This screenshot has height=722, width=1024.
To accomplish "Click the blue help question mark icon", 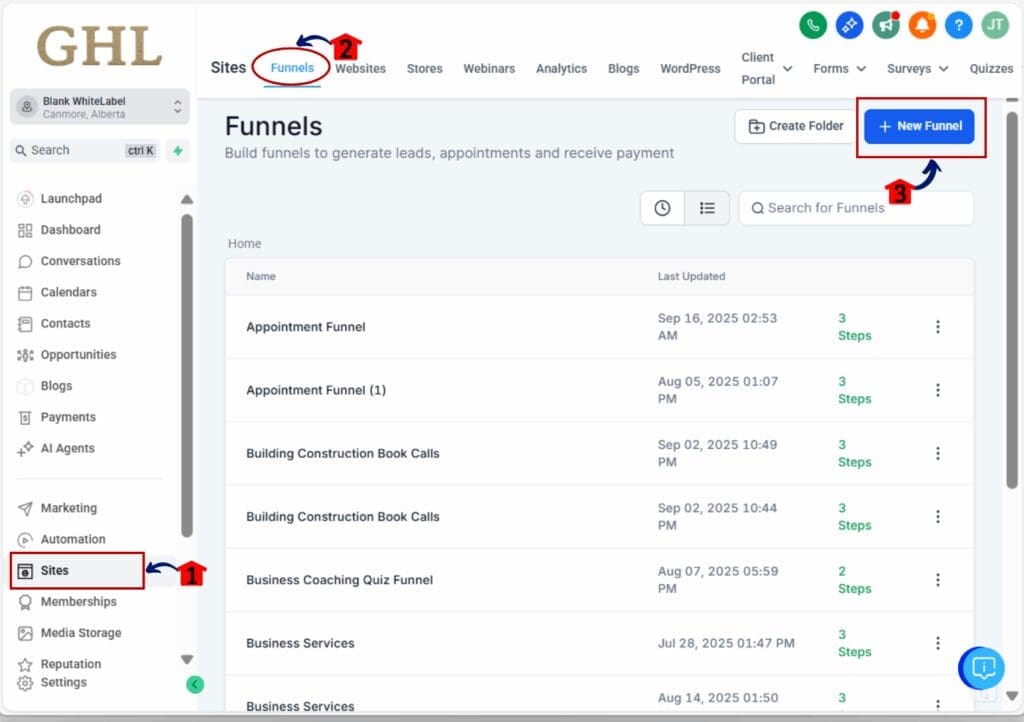I will [x=958, y=26].
